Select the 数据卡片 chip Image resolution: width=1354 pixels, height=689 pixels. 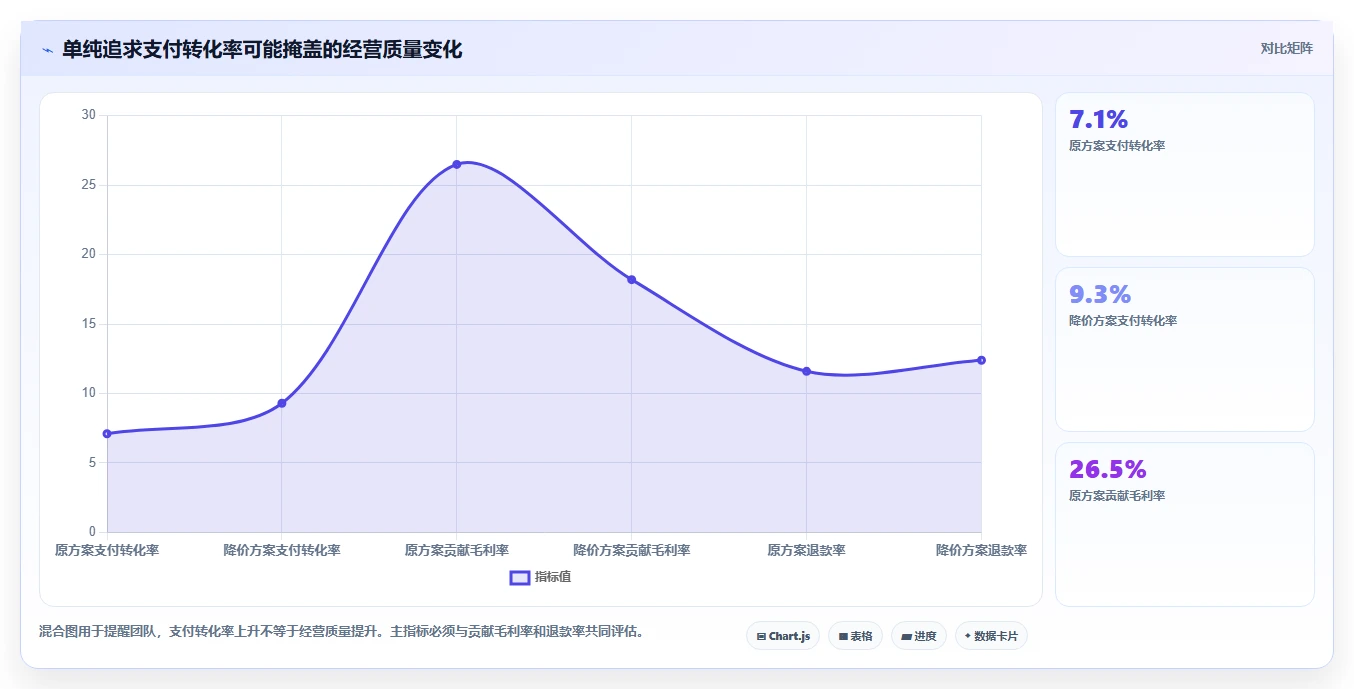(x=991, y=636)
